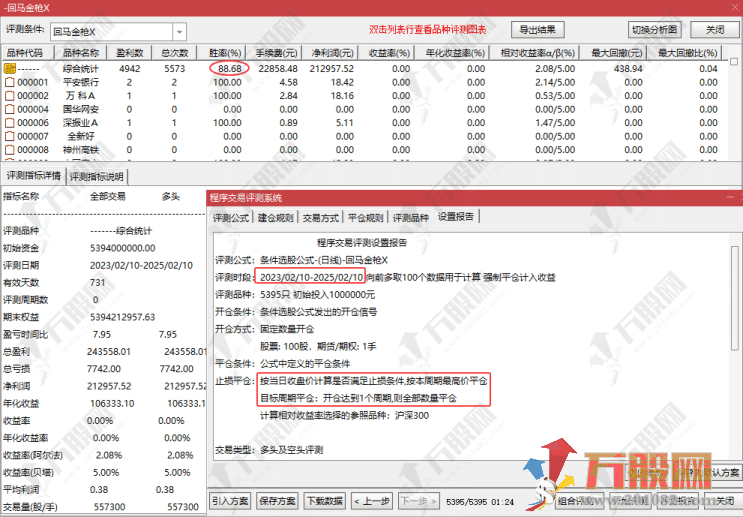The image size is (743, 517).
Task: Open the 评测品种 tab
Action: (x=410, y=218)
